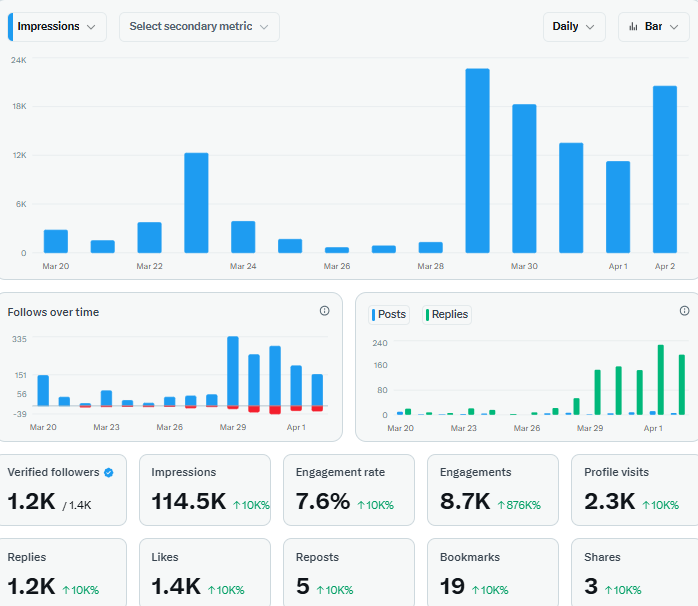The width and height of the screenshot is (698, 606).
Task: Click the Apr 2 impressions bar
Action: 665,169
